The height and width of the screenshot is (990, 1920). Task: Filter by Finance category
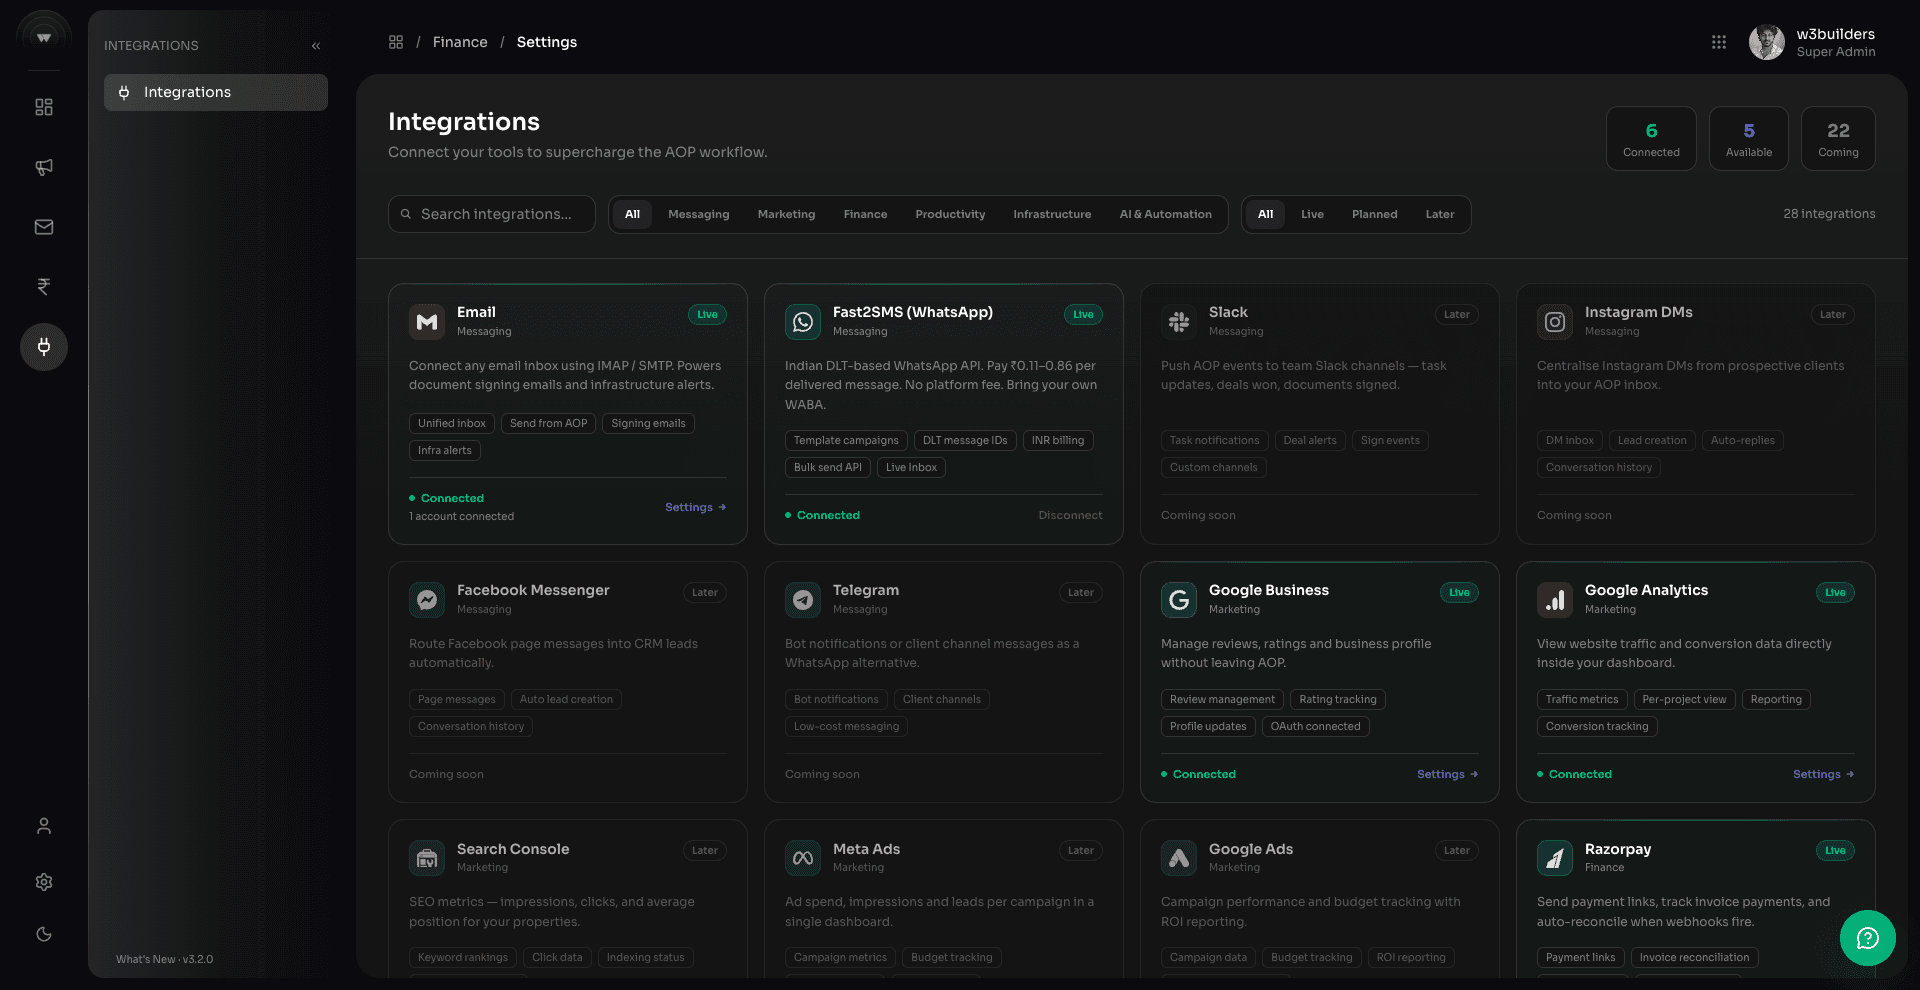pyautogui.click(x=865, y=214)
